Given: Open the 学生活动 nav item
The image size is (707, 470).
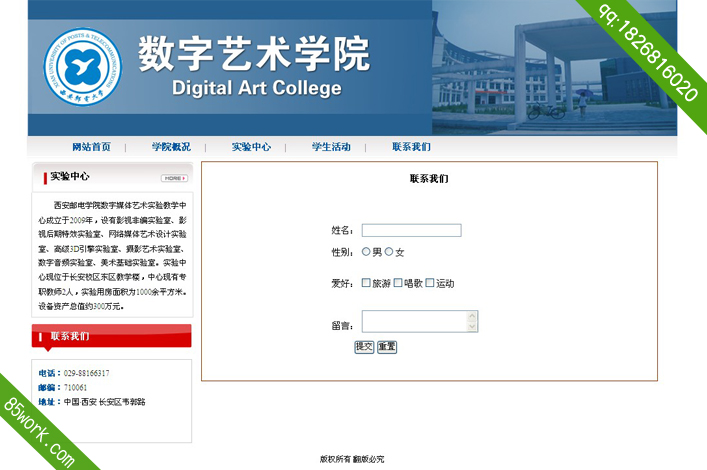Looking at the screenshot, I should pyautogui.click(x=331, y=147).
